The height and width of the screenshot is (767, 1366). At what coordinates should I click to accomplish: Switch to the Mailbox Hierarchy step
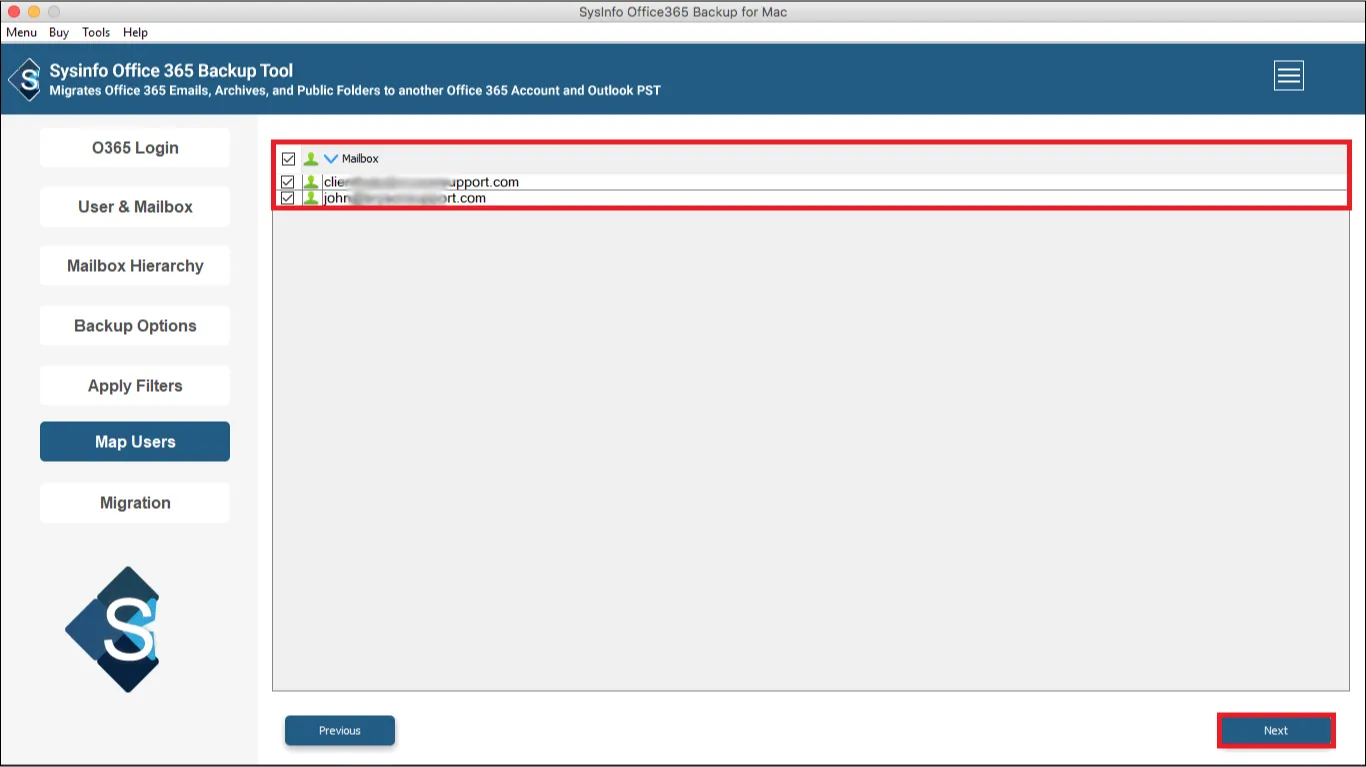pos(135,266)
